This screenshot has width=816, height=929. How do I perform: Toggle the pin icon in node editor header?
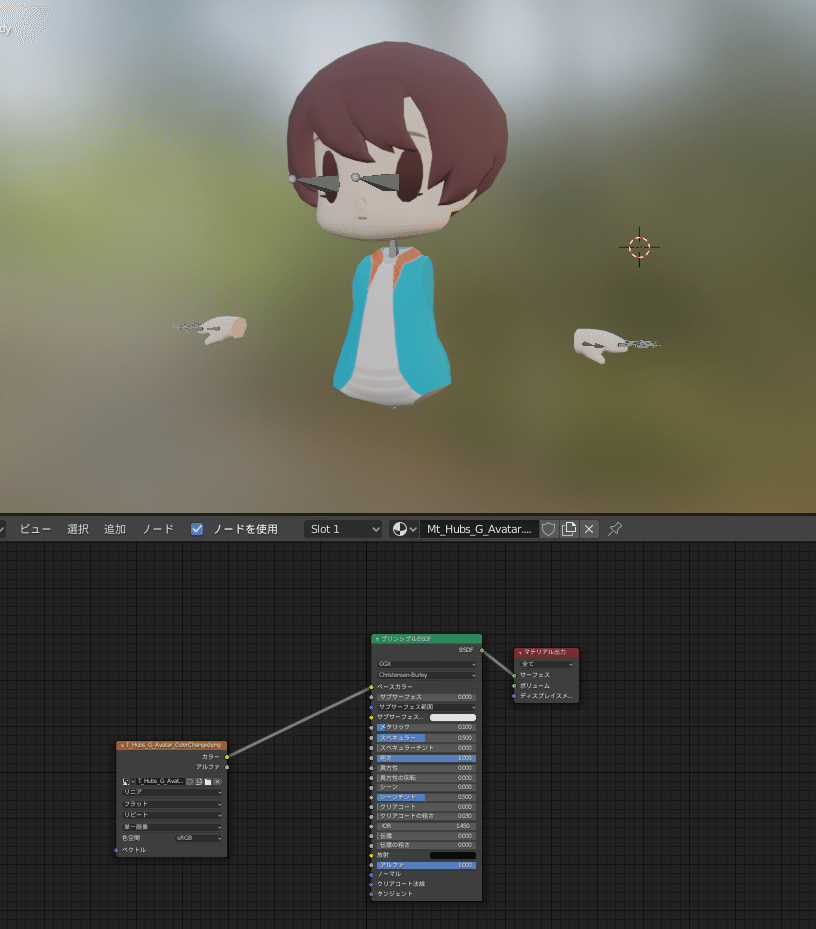click(x=615, y=528)
